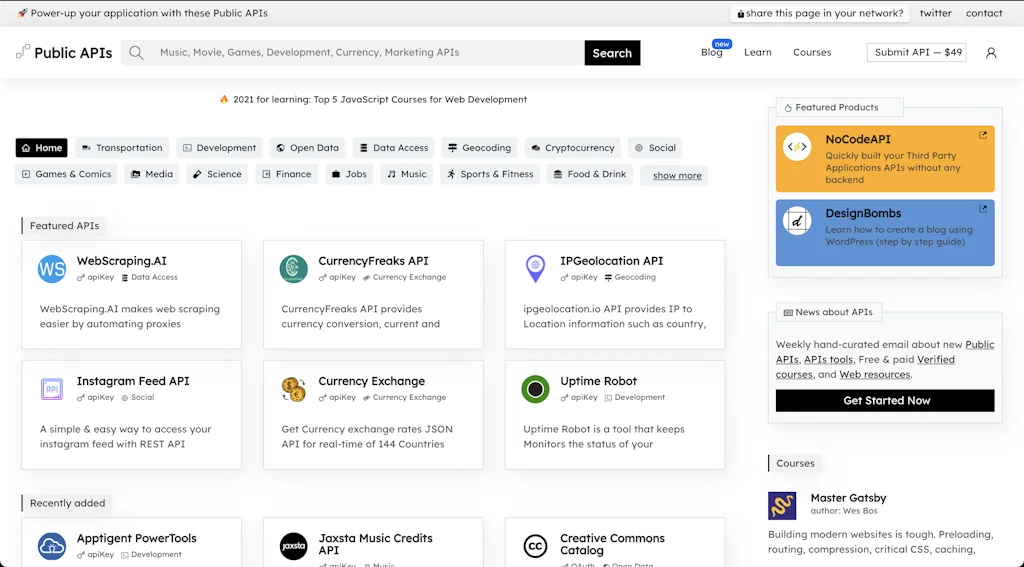
Task: Click the Master Gatsby course thumbnail
Action: [x=782, y=506]
